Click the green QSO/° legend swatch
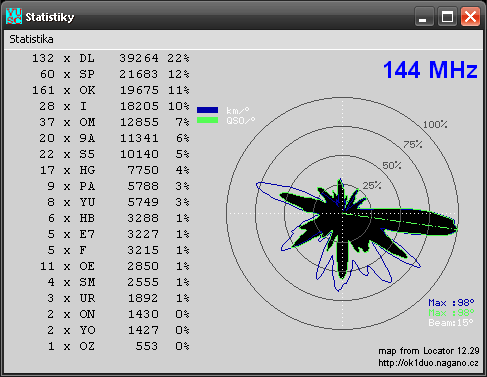Viewport: 487px width, 377px height. pos(207,120)
